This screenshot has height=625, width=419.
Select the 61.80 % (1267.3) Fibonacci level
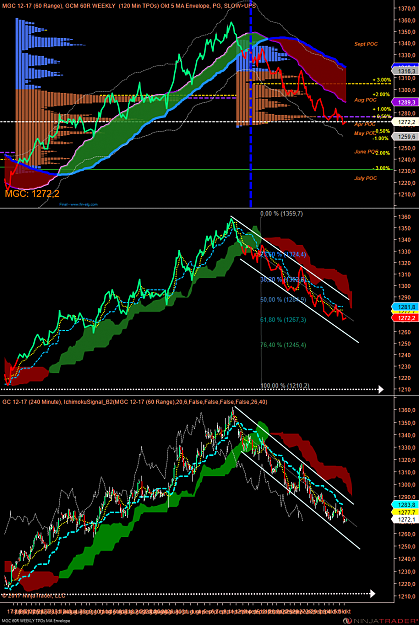click(x=283, y=319)
